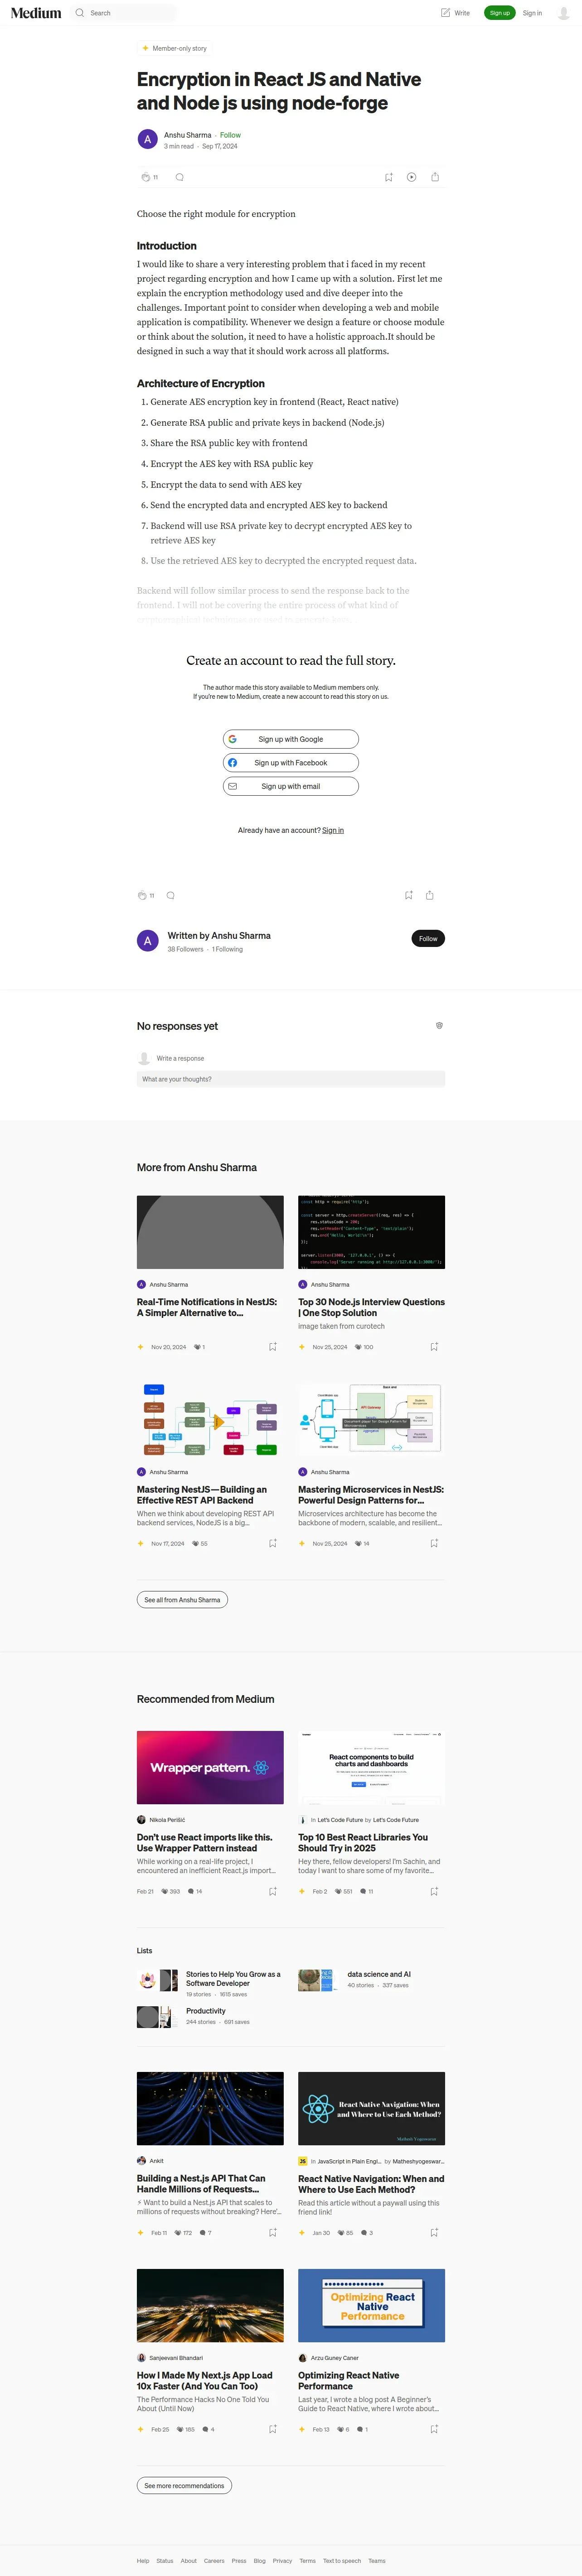Open the Privacy footer link
582x2576 pixels.
282,2561
